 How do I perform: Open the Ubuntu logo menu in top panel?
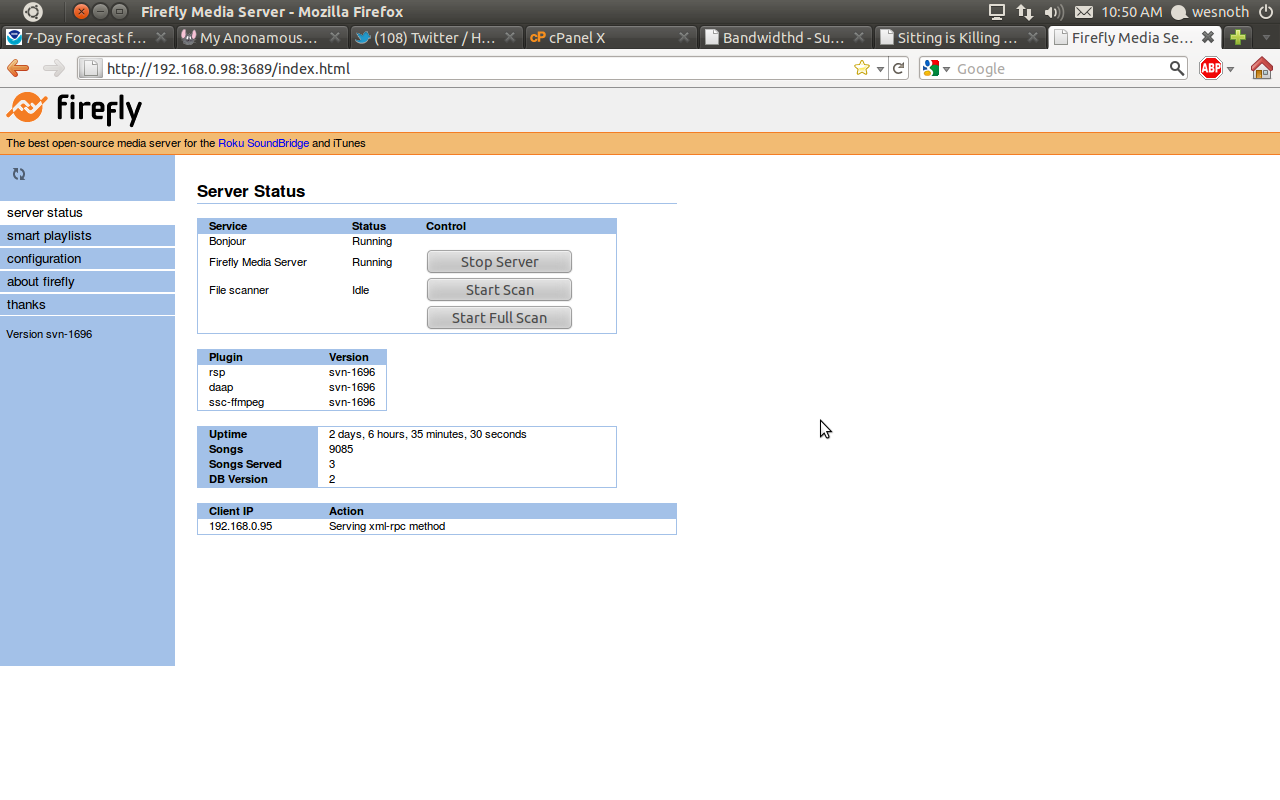pos(33,12)
